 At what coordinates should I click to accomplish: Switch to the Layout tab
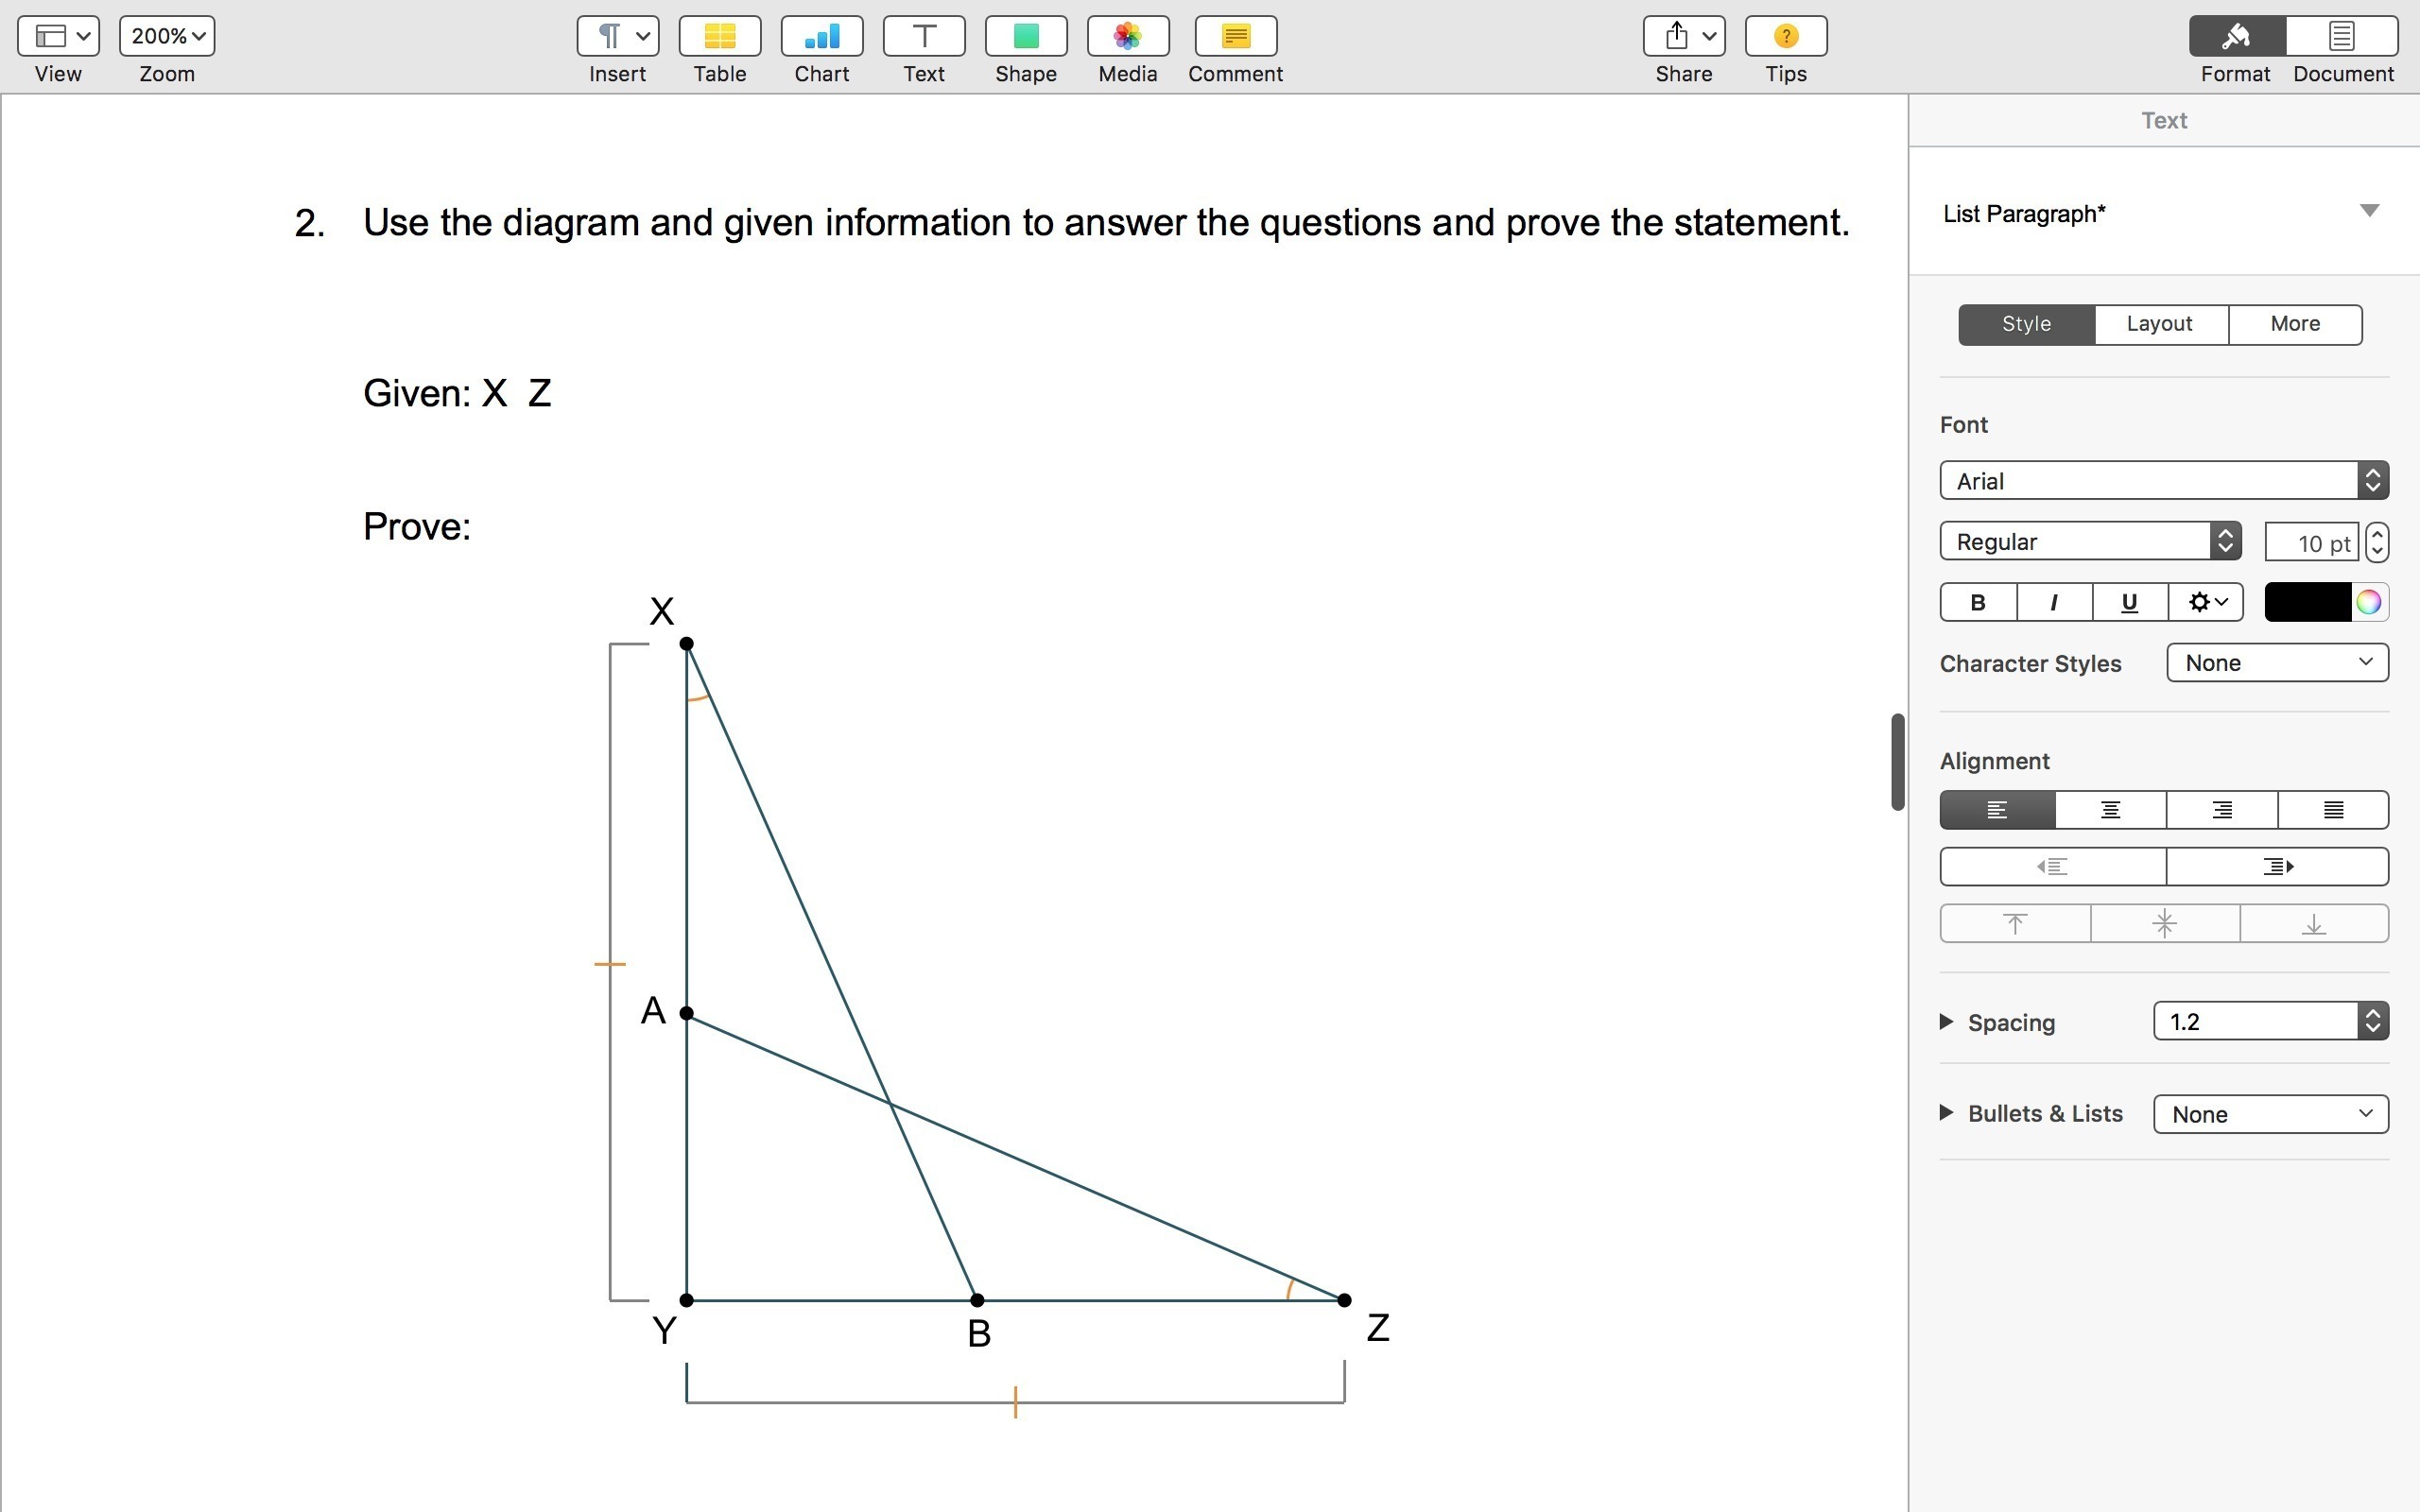(2159, 324)
